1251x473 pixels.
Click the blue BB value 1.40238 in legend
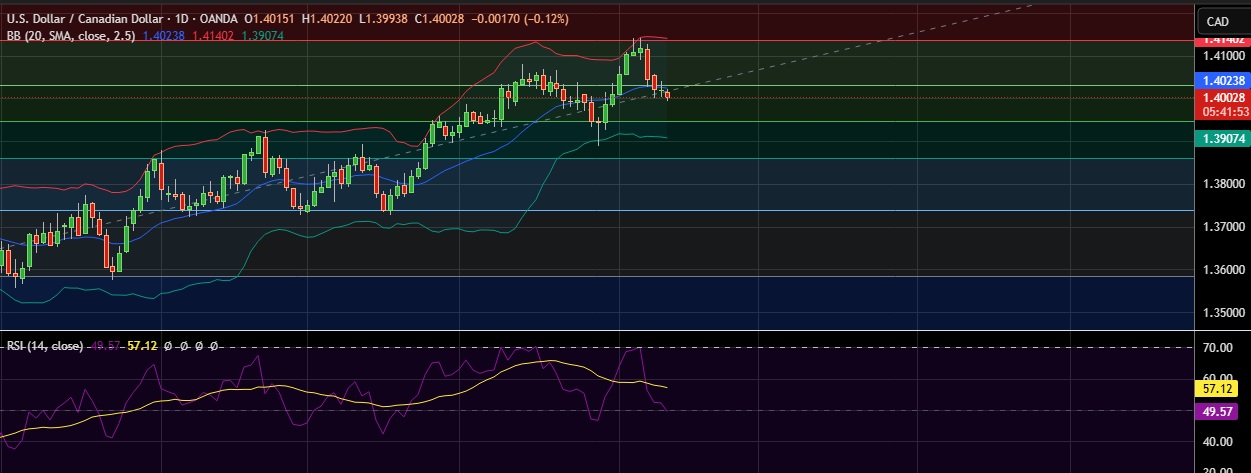pyautogui.click(x=163, y=34)
